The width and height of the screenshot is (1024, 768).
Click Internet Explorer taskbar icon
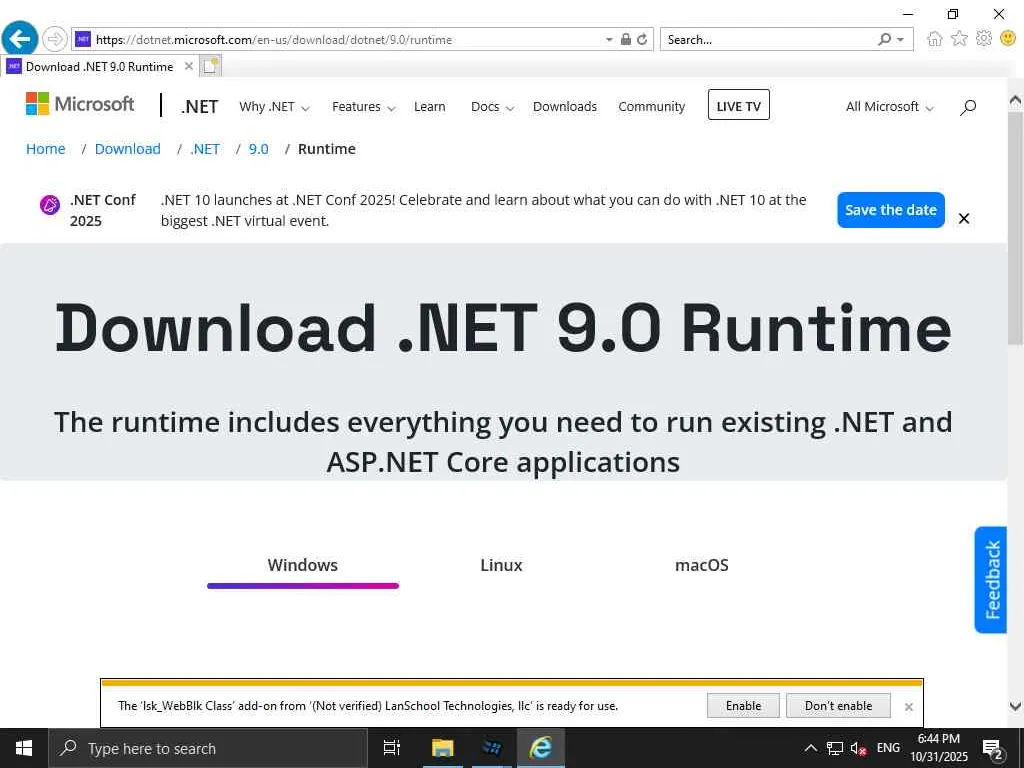(x=541, y=748)
